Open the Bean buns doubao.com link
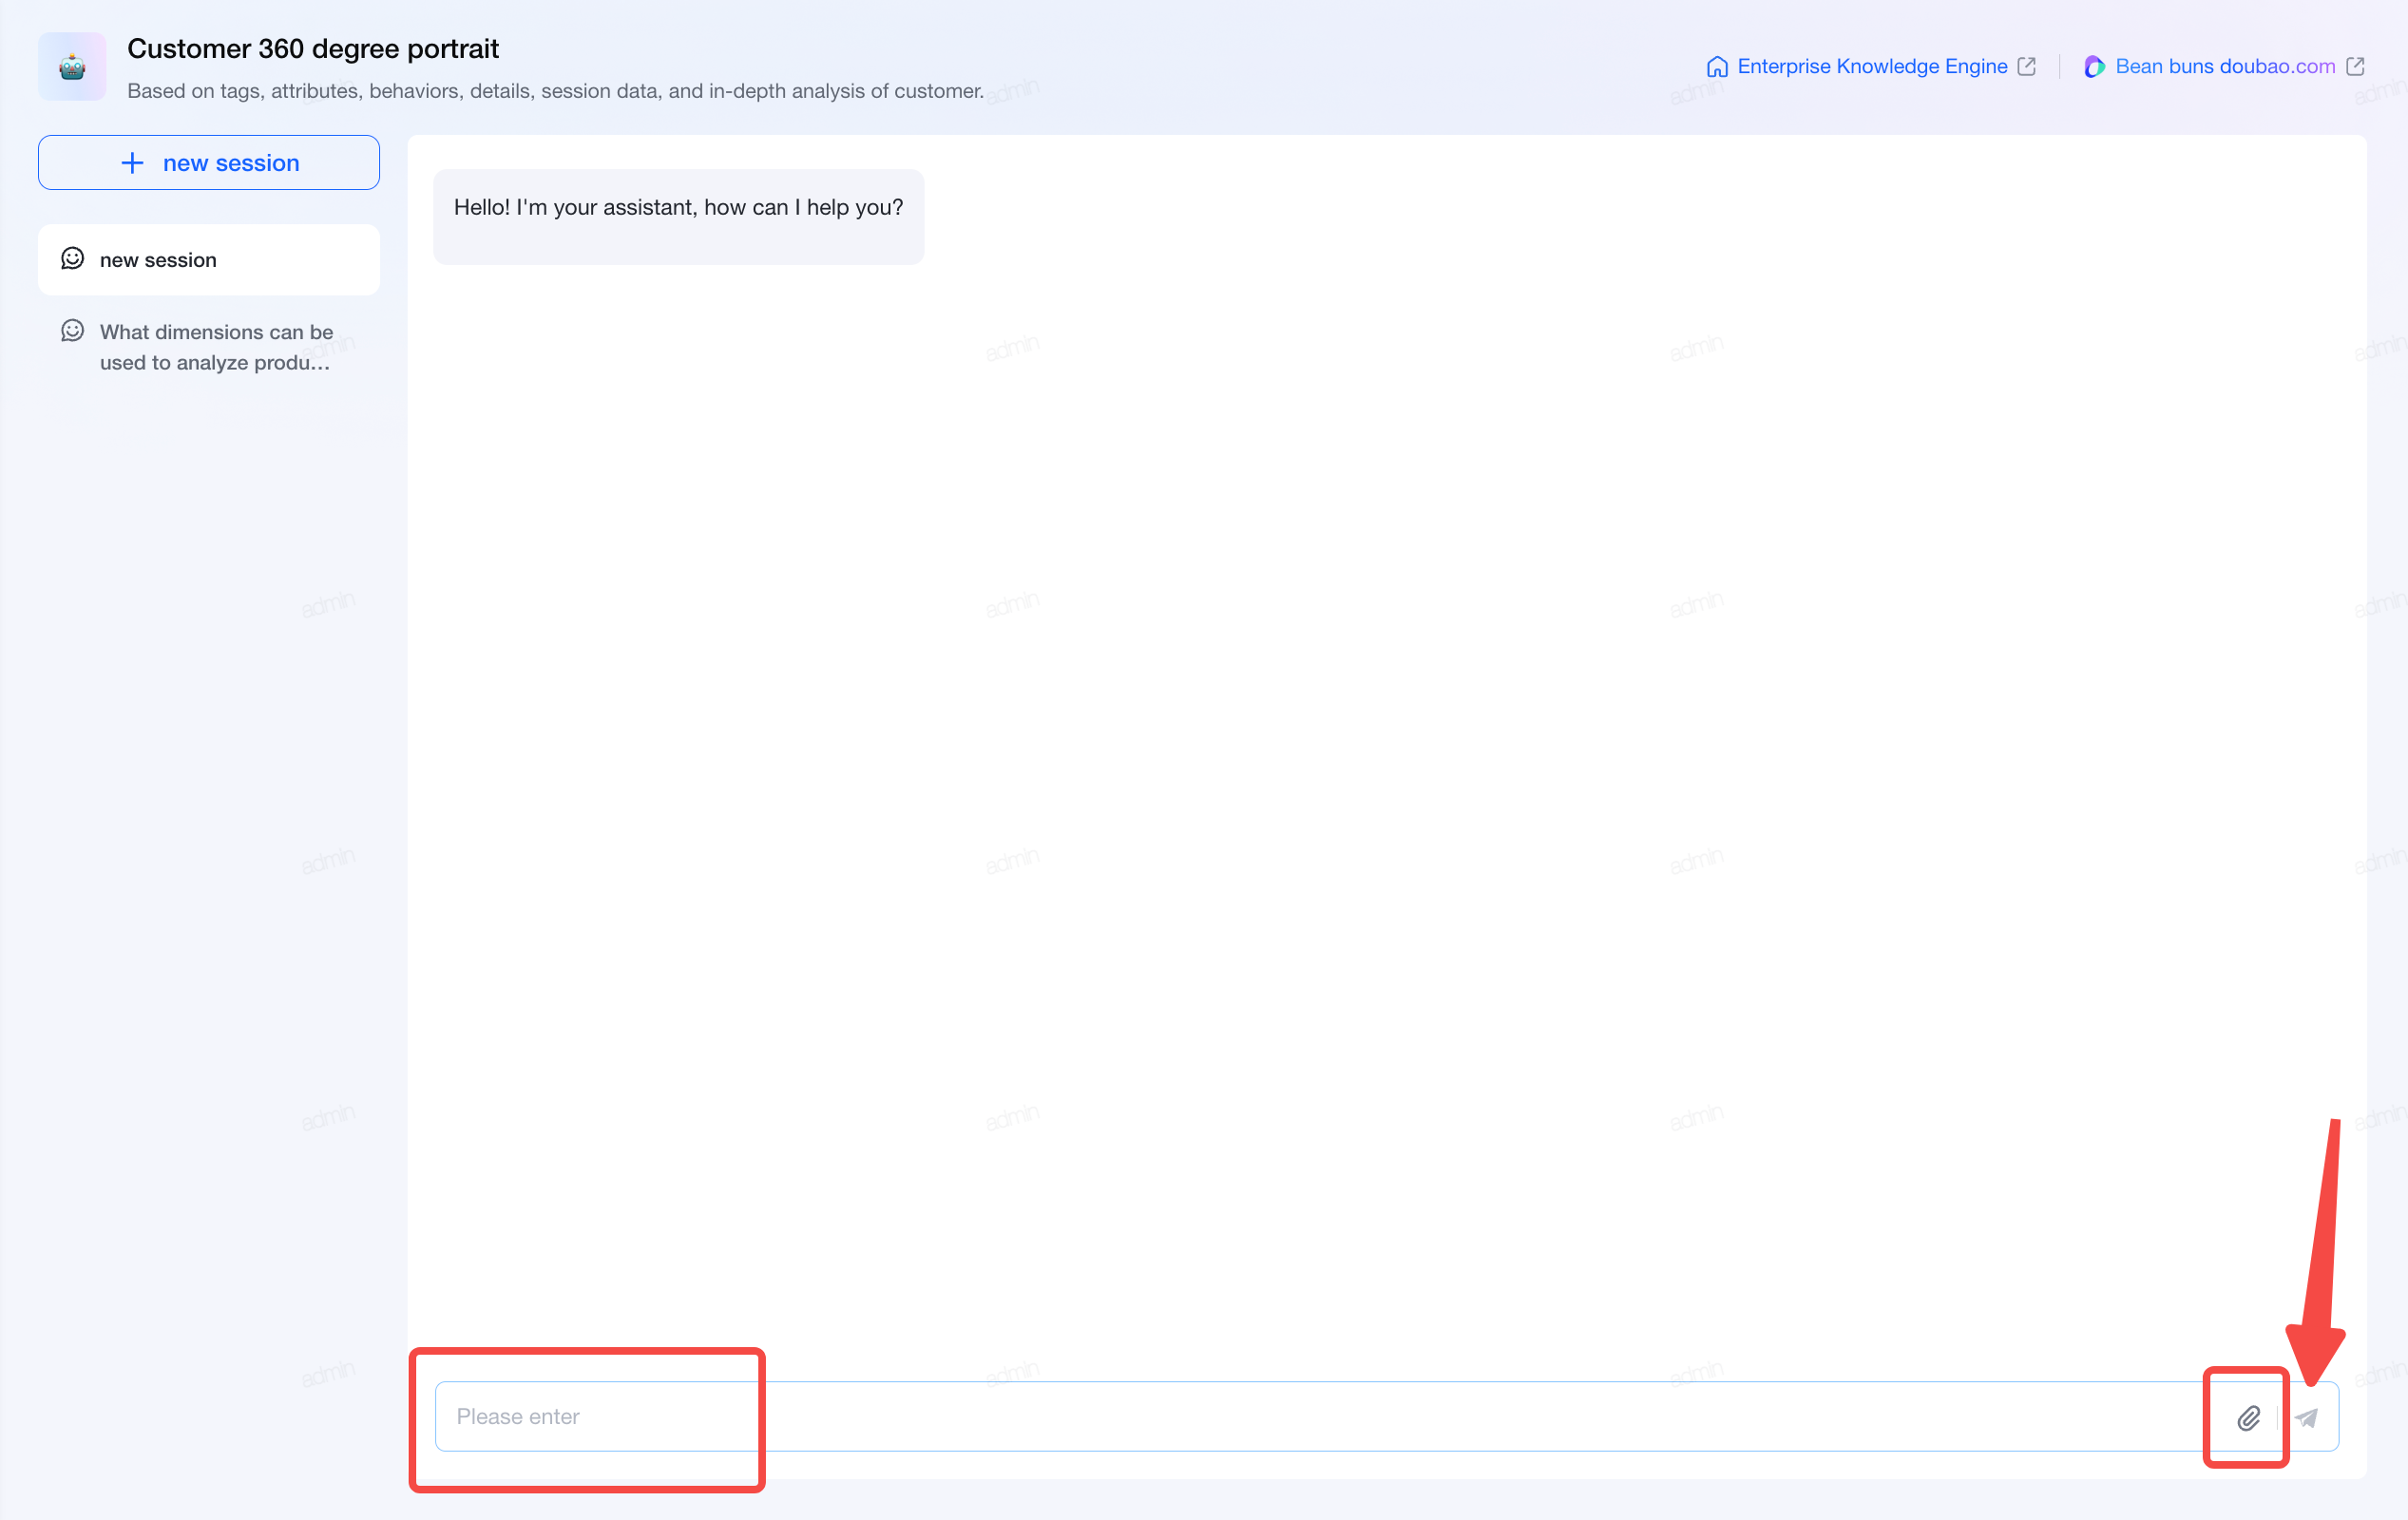2408x1520 pixels. [x=2225, y=67]
